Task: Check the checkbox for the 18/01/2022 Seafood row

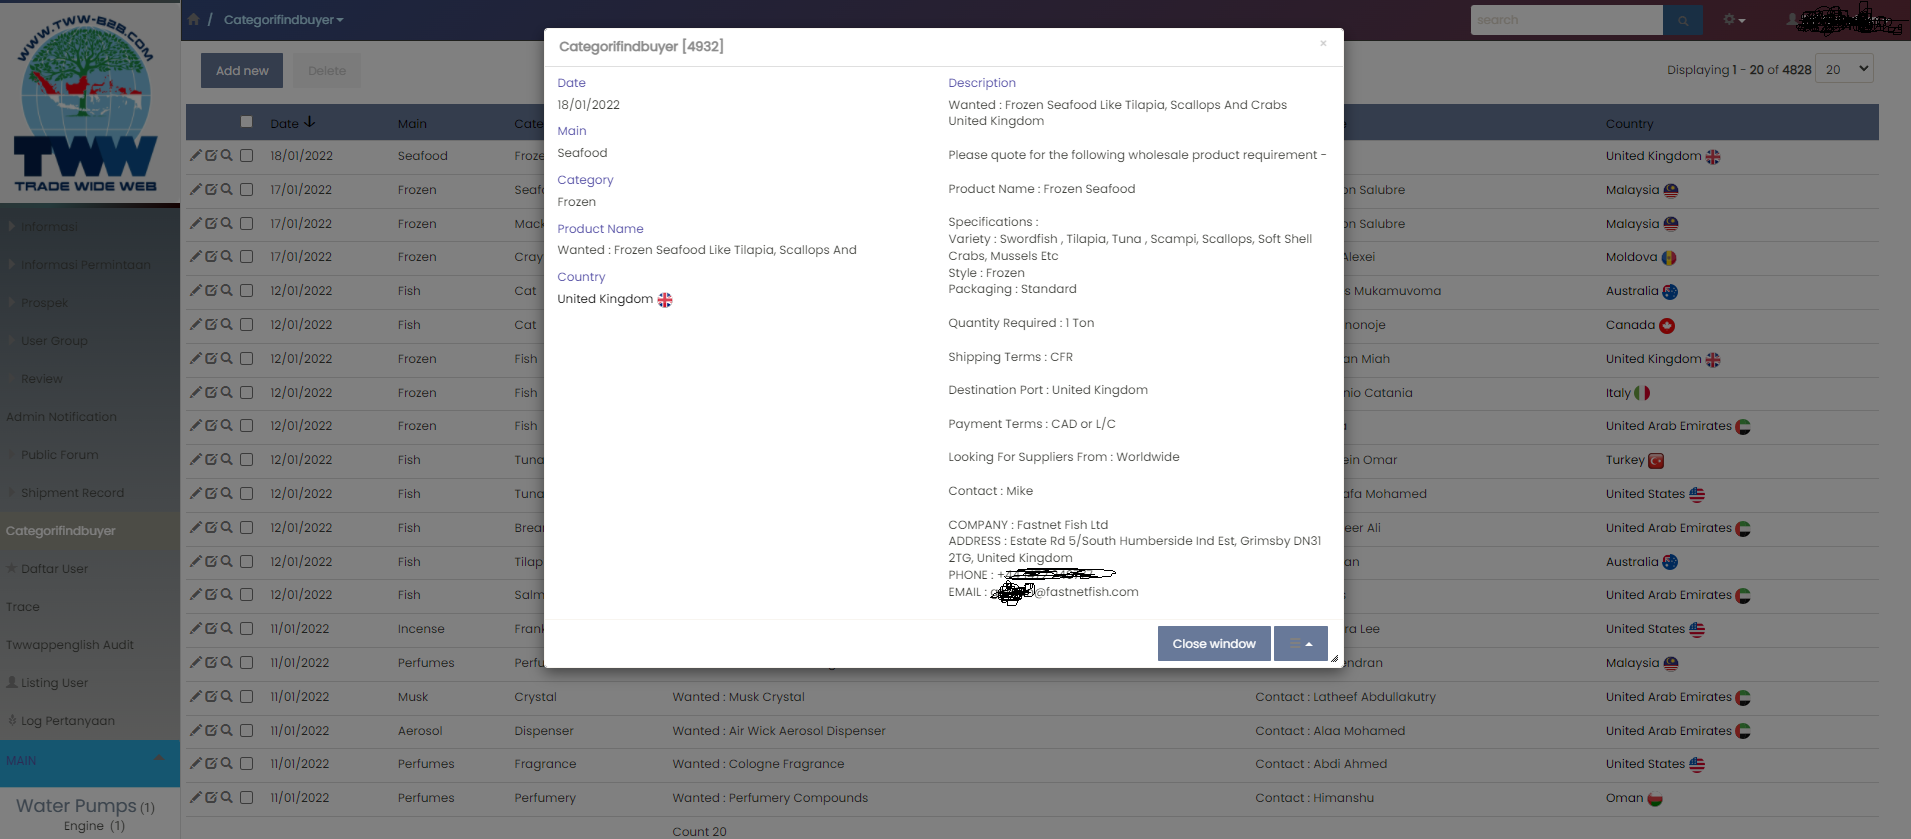Action: pos(247,156)
